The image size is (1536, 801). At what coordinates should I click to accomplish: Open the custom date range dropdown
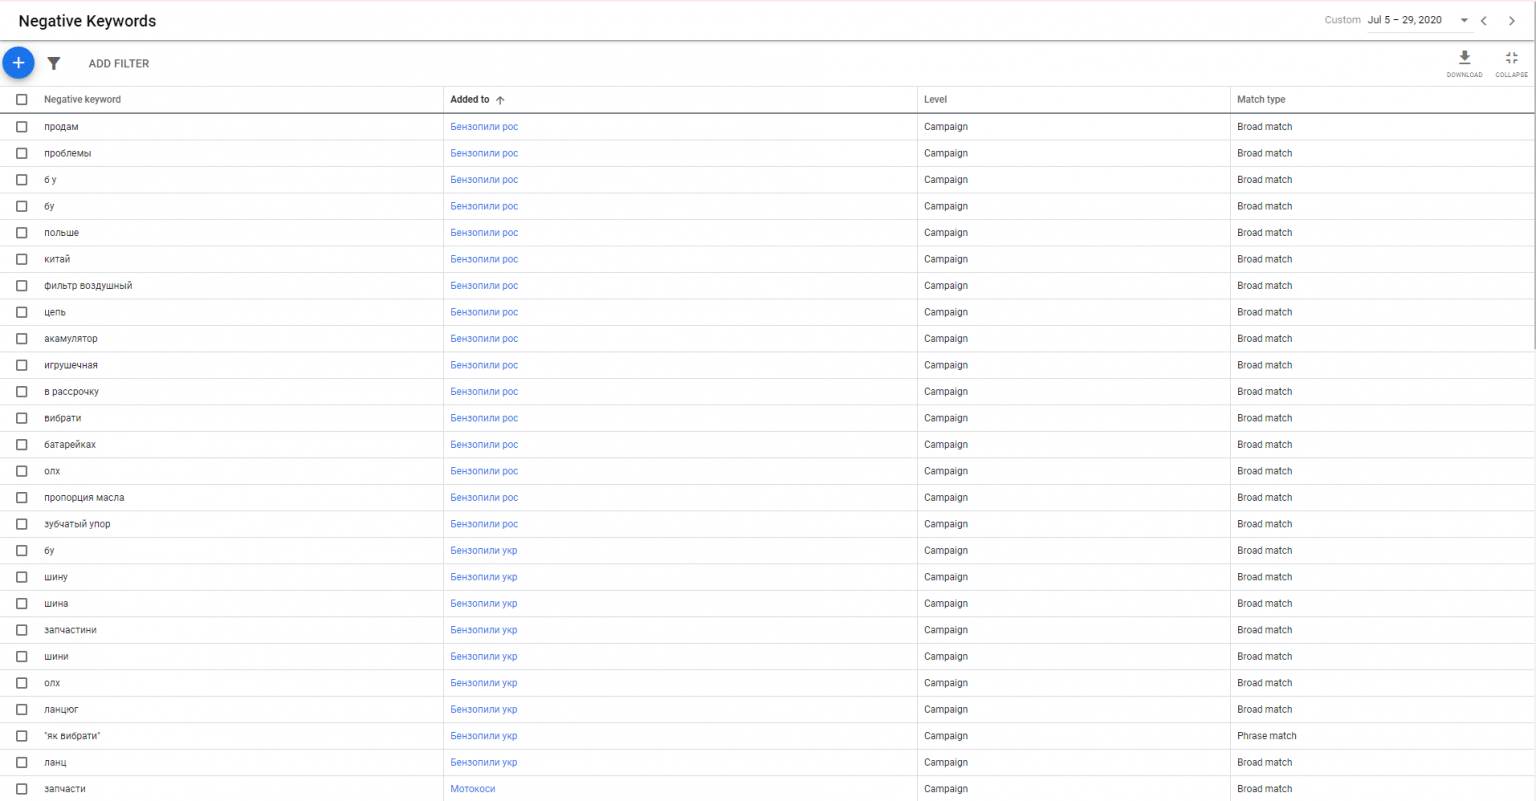click(x=1464, y=20)
